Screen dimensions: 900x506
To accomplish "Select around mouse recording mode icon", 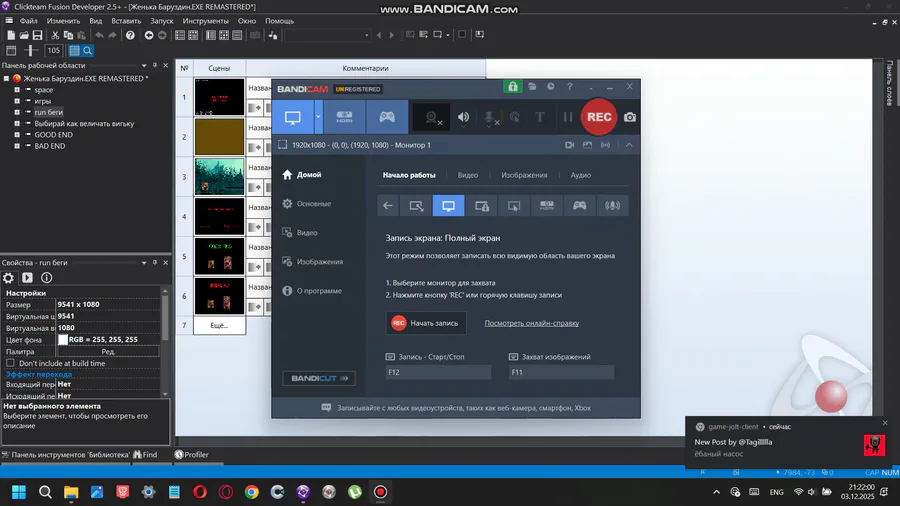I will pos(514,205).
